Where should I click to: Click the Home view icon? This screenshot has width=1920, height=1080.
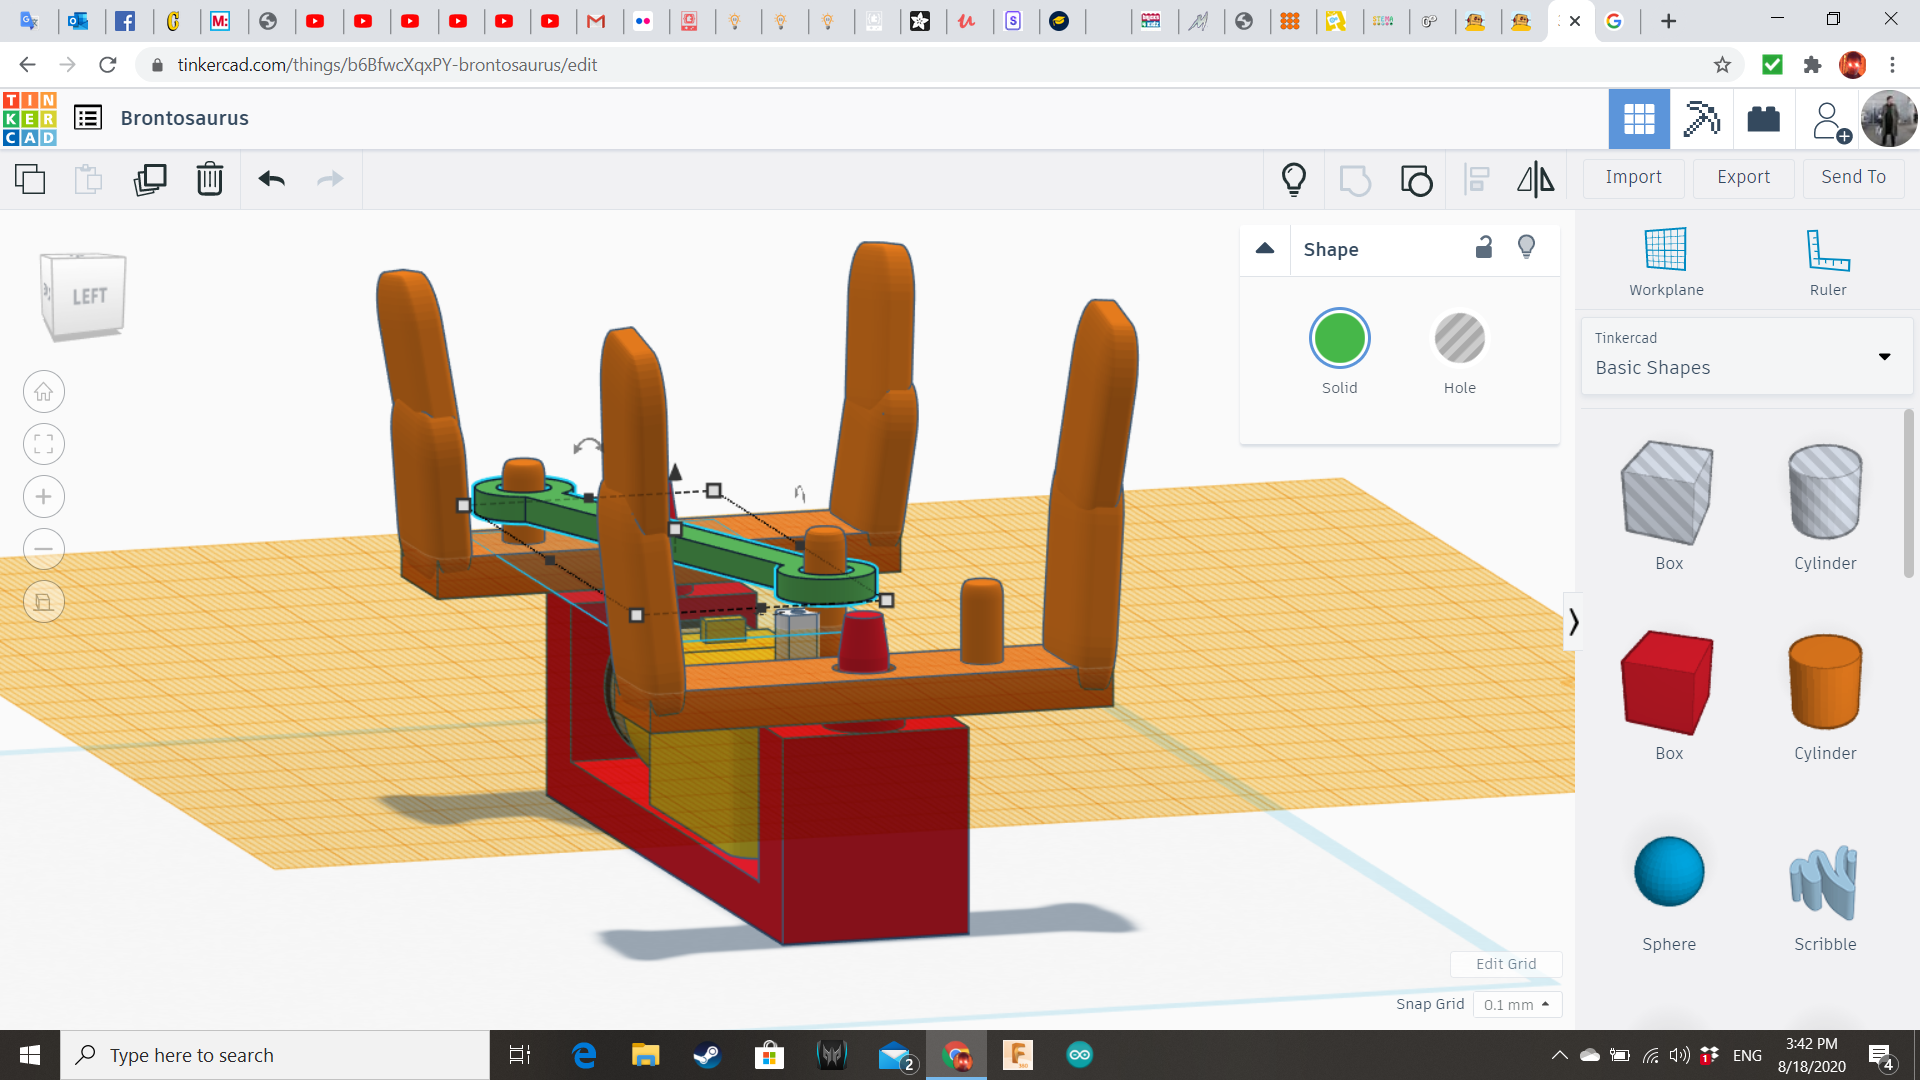point(44,392)
